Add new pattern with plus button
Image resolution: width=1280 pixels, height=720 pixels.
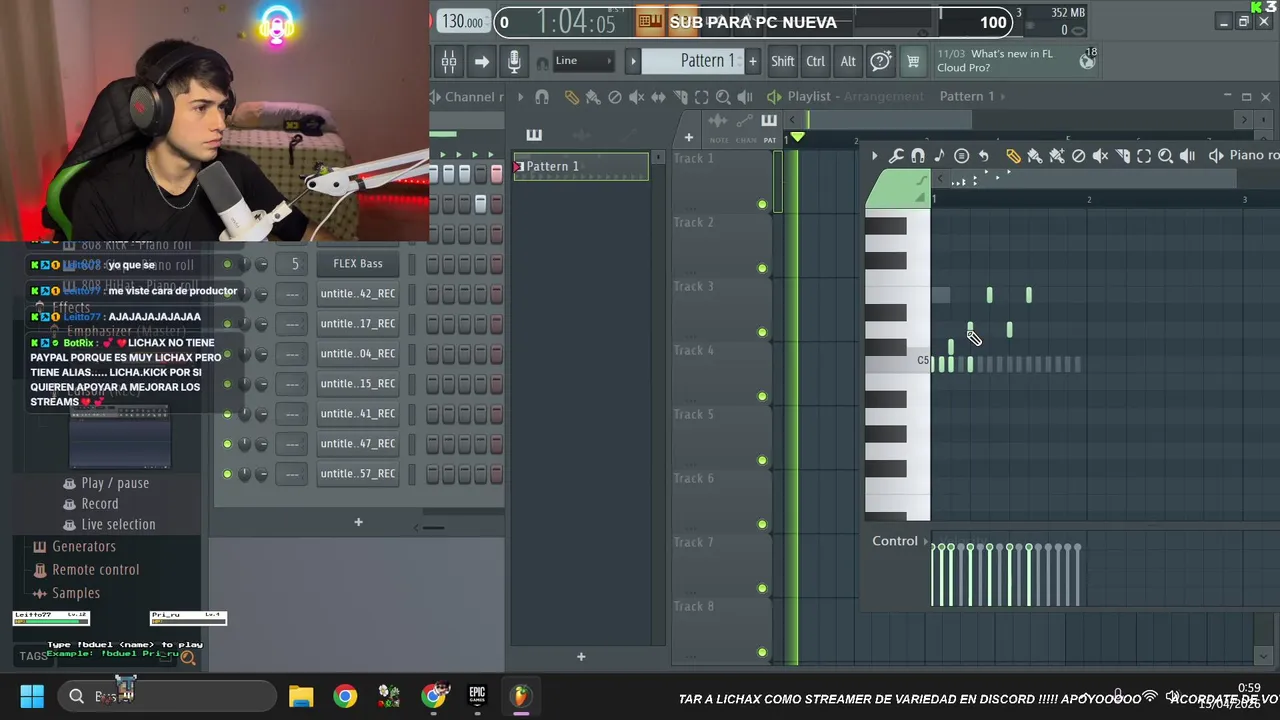(x=752, y=61)
